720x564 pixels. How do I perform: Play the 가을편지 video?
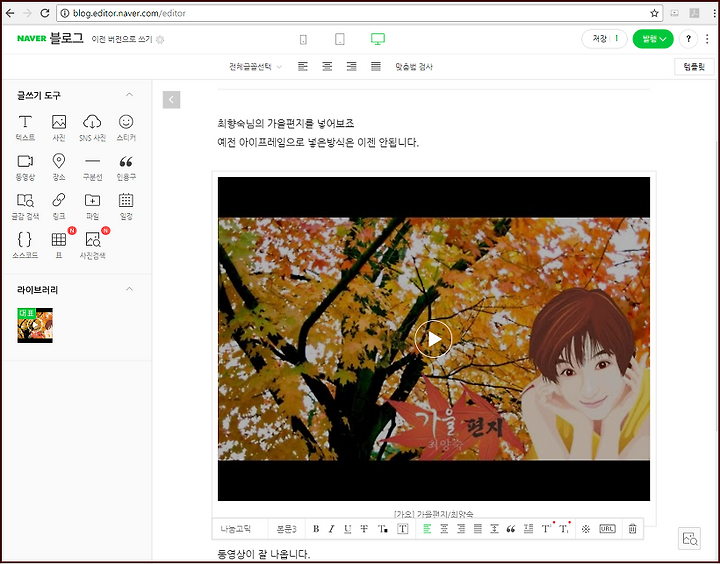[x=433, y=339]
